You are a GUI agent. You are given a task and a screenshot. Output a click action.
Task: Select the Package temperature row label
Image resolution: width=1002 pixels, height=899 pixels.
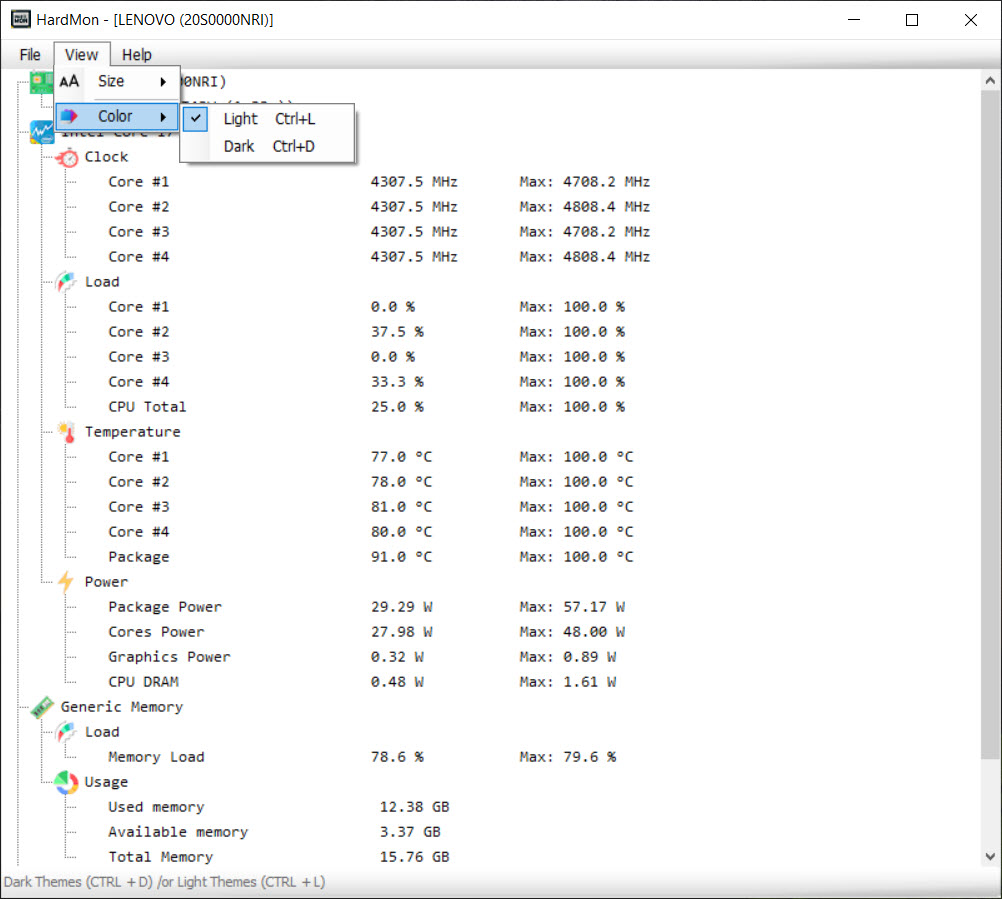click(x=139, y=557)
